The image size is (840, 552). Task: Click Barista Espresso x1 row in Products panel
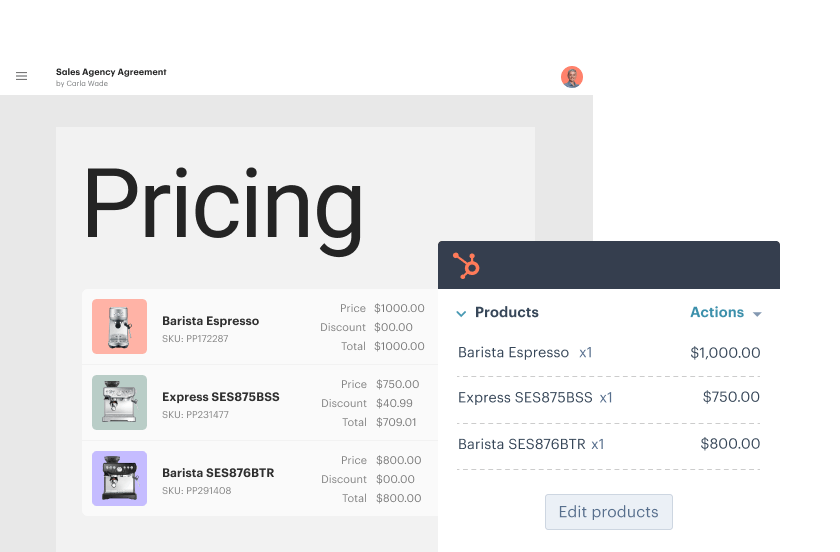(609, 353)
